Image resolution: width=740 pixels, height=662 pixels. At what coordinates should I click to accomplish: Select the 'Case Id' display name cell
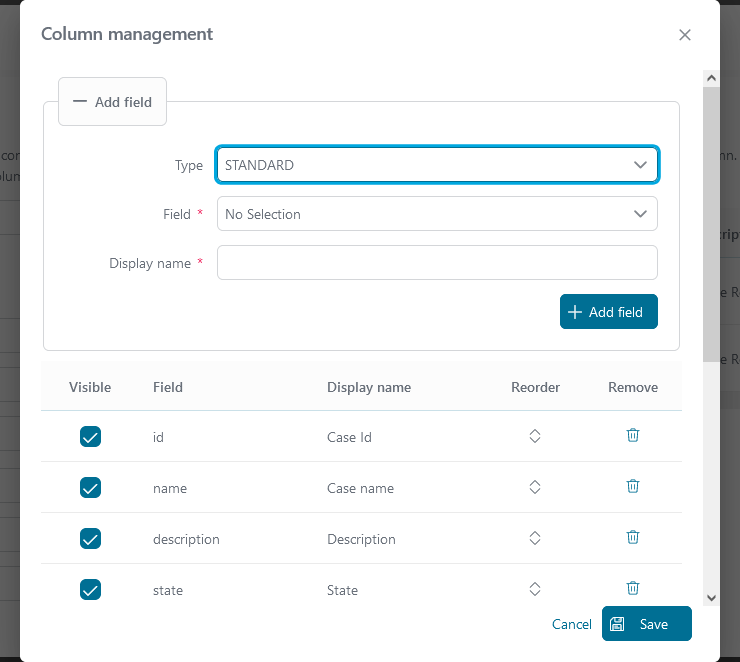point(349,437)
